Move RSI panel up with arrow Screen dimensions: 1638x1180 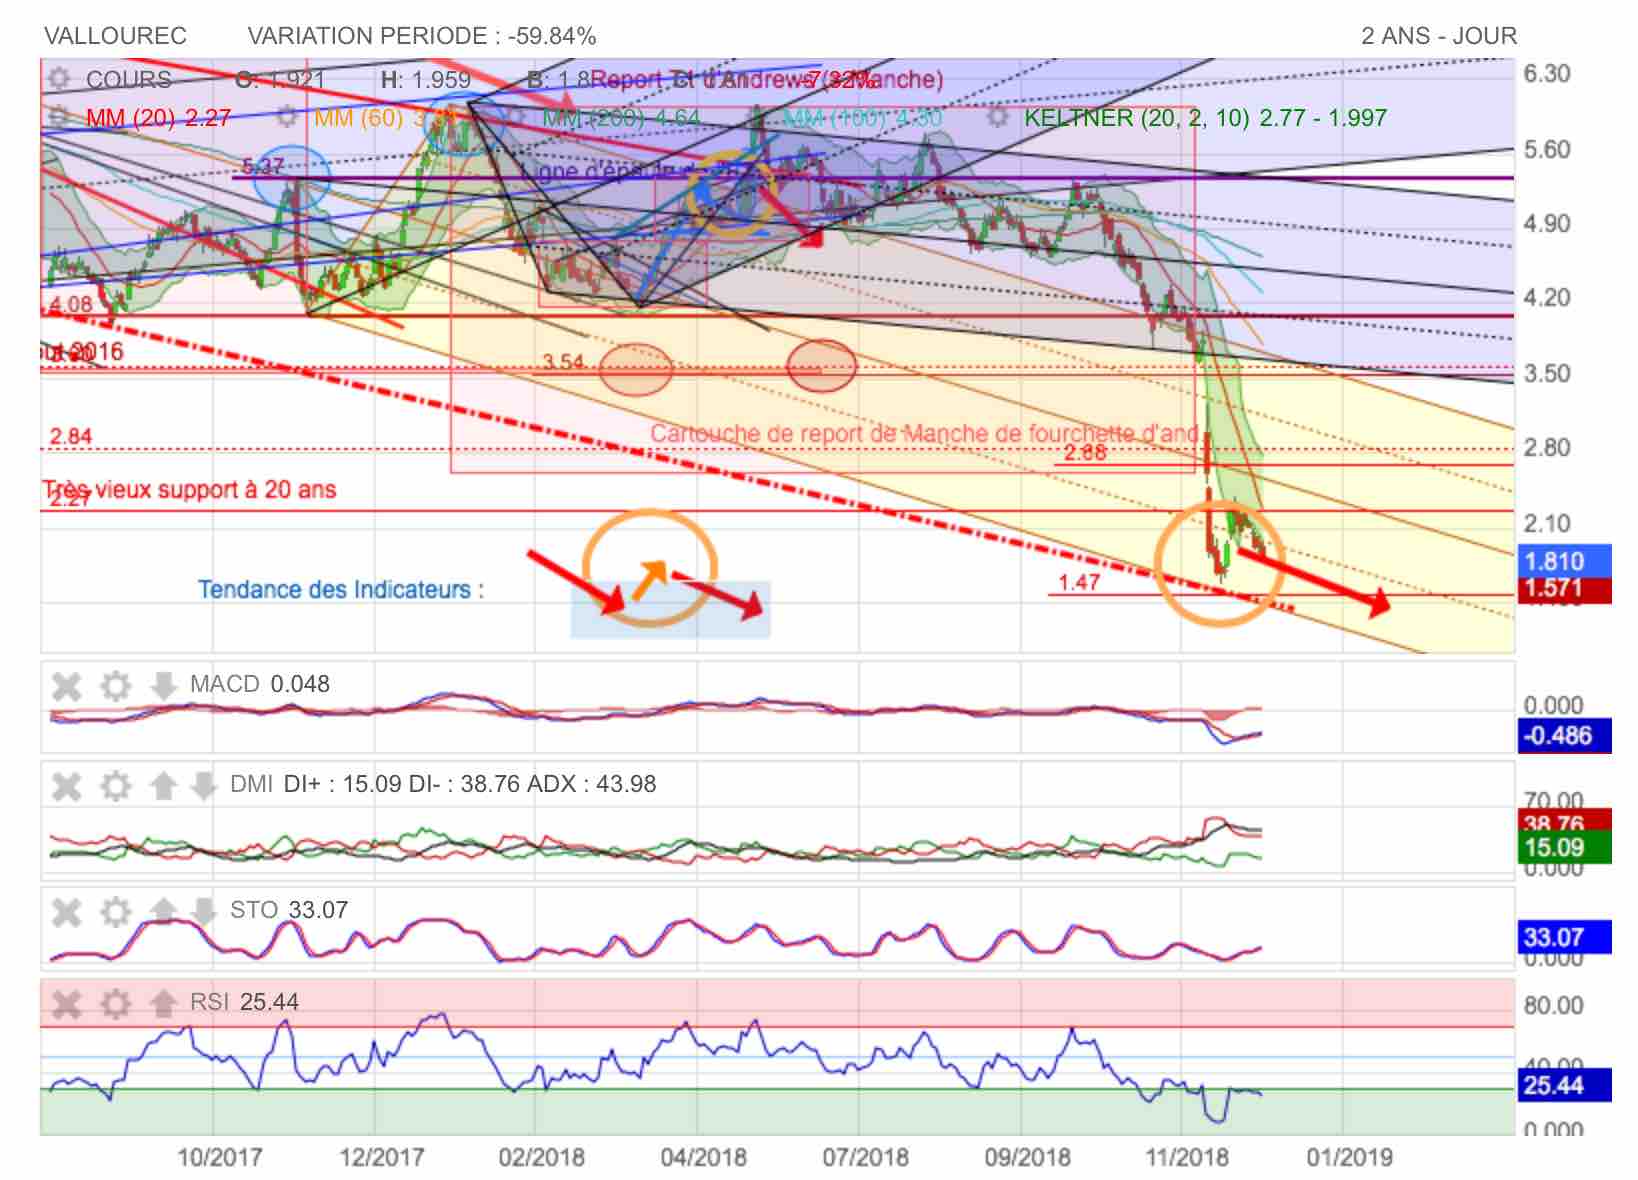(163, 1003)
